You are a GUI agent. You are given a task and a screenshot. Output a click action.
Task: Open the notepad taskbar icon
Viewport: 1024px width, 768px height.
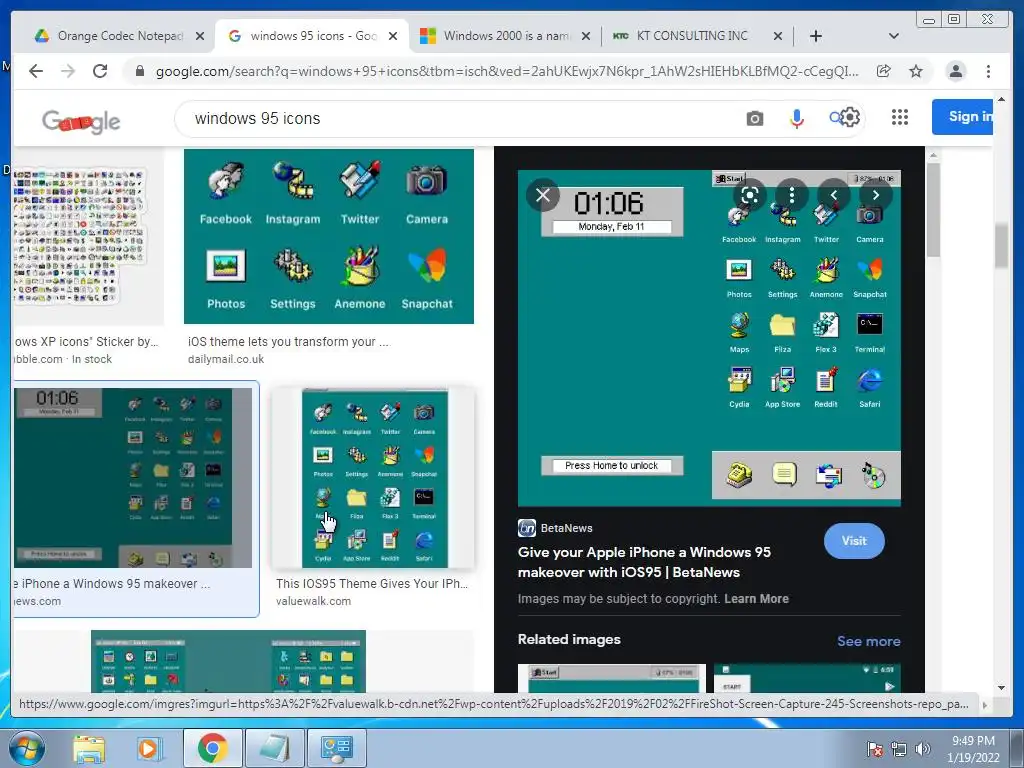click(x=275, y=748)
